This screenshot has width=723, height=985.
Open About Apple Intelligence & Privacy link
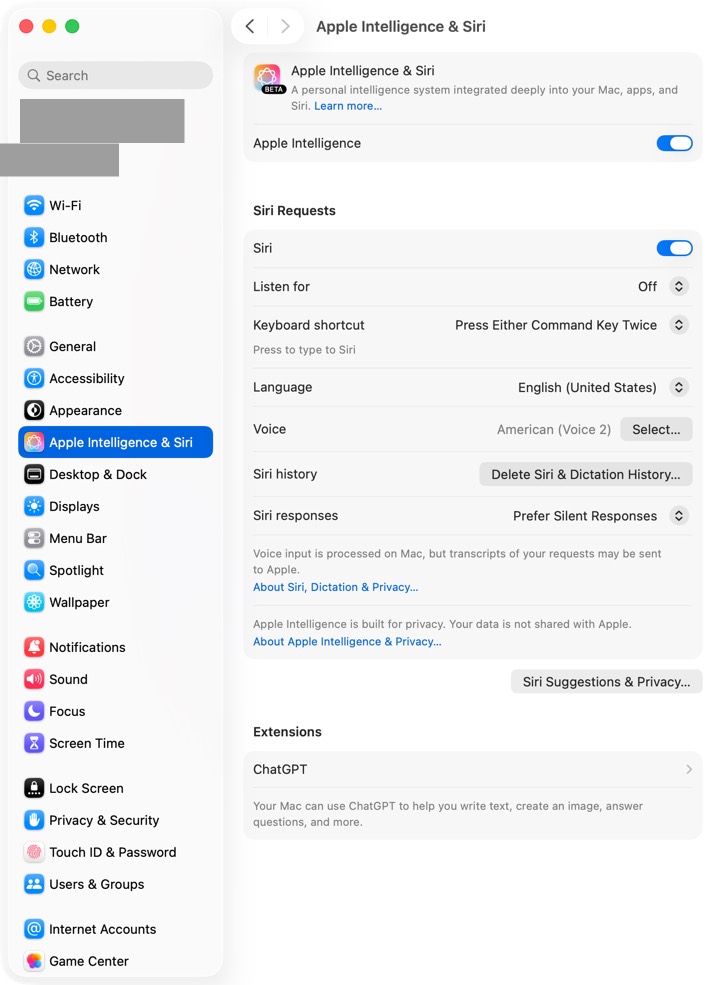point(347,642)
